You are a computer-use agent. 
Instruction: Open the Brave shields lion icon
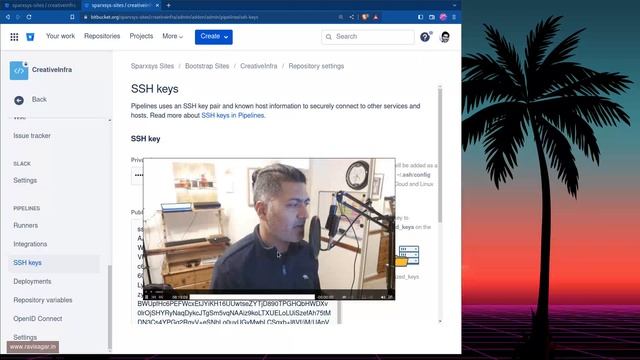pos(365,17)
